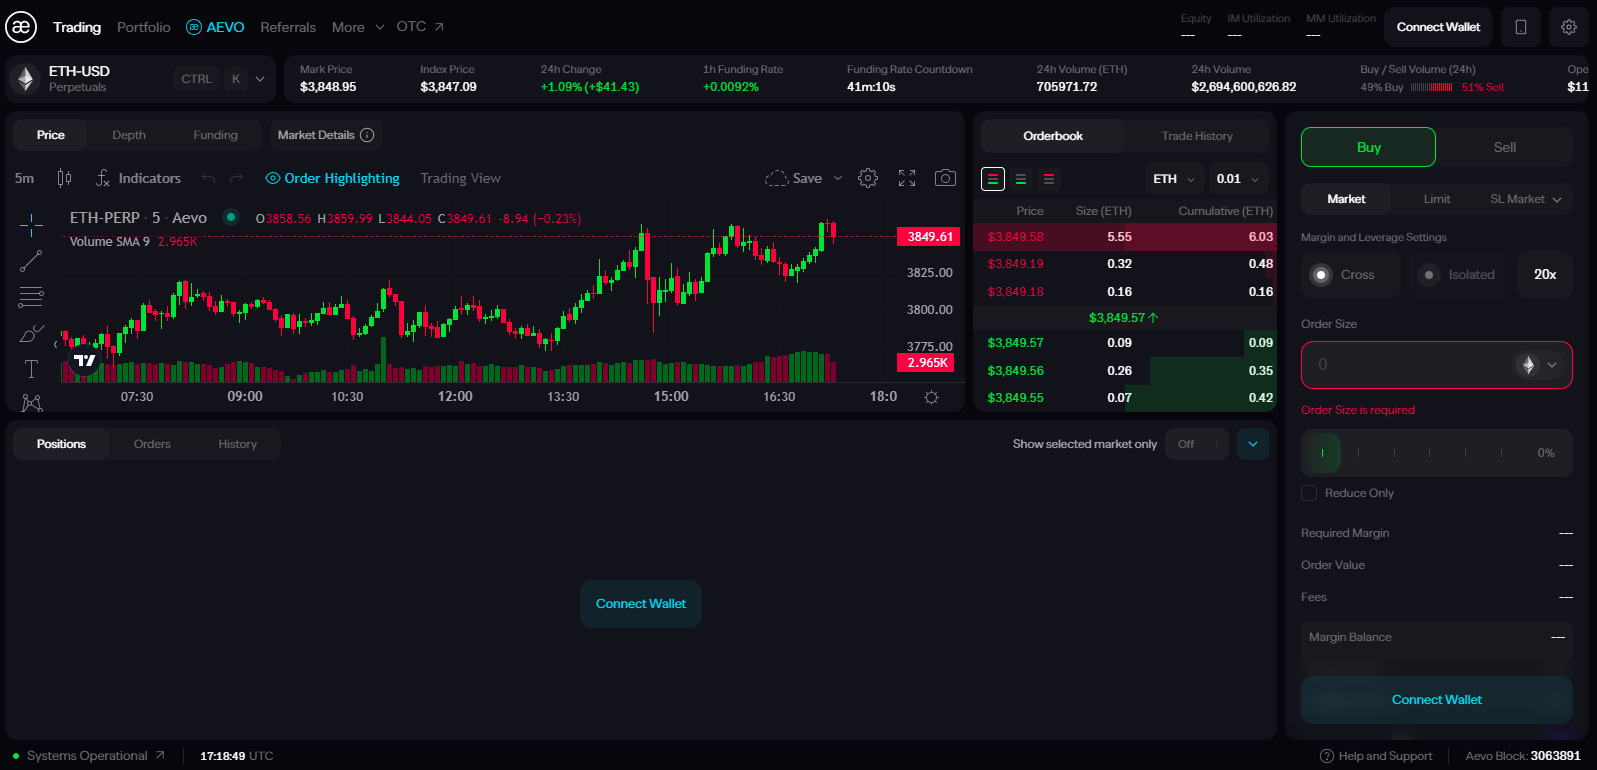The height and width of the screenshot is (770, 1597).
Task: Select the crosshair cursor tool
Action: 31,225
